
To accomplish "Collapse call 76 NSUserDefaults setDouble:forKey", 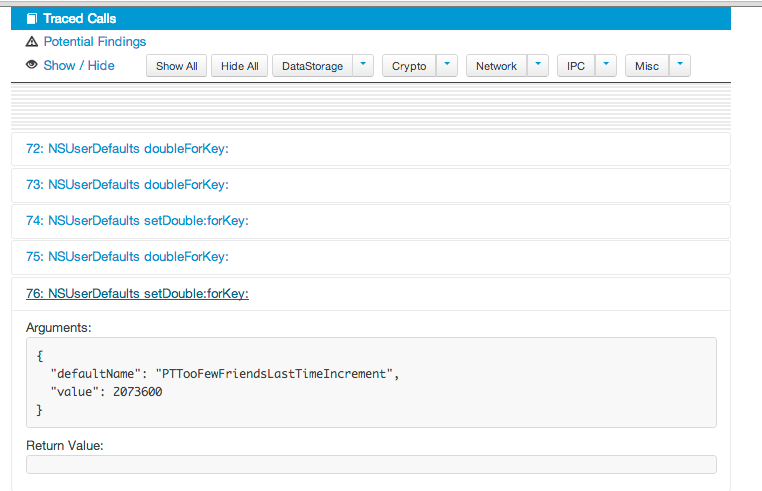I will (137, 293).
